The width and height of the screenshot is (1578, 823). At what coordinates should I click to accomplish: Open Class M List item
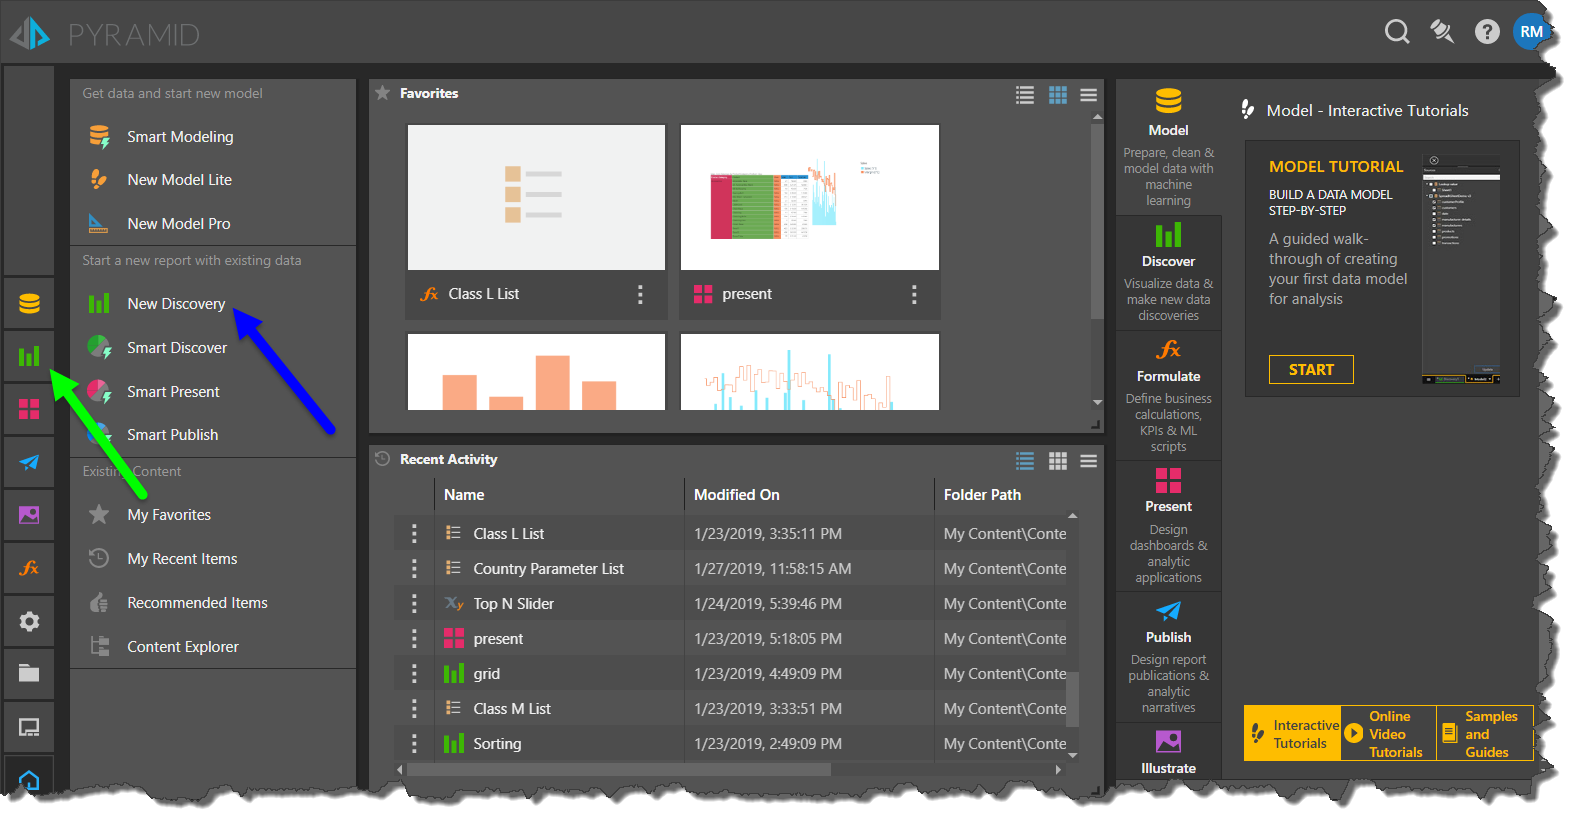(512, 709)
